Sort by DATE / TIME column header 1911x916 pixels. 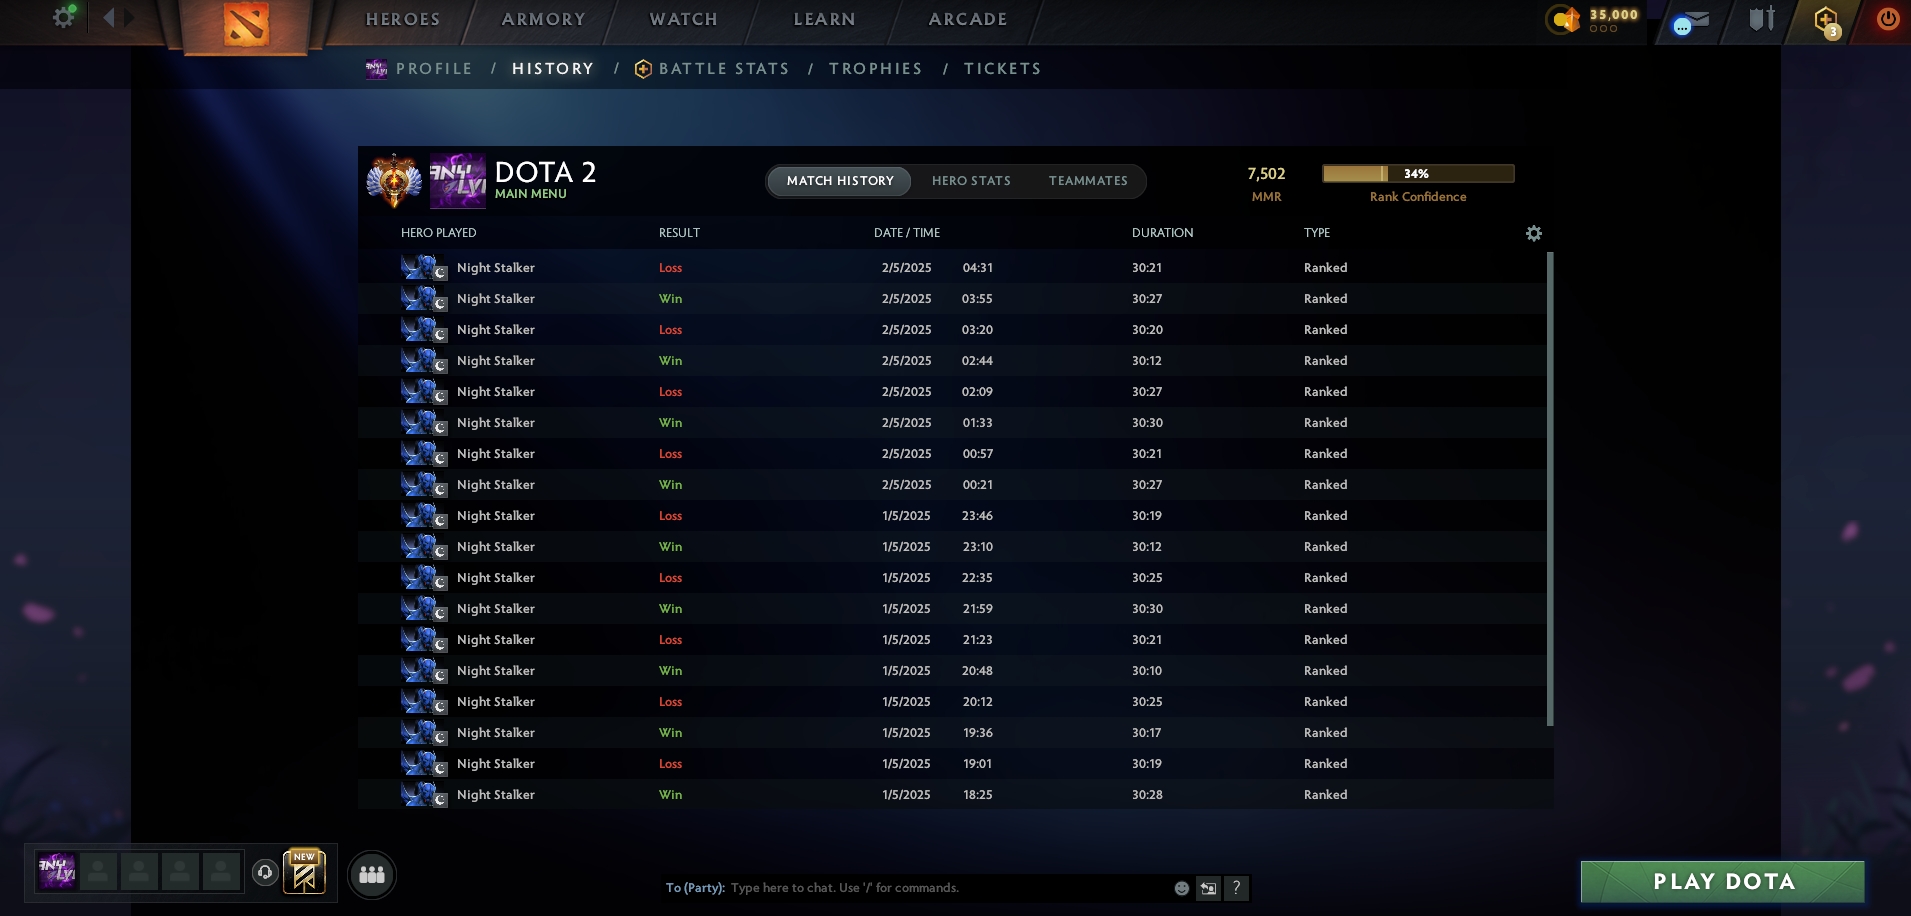tap(907, 233)
